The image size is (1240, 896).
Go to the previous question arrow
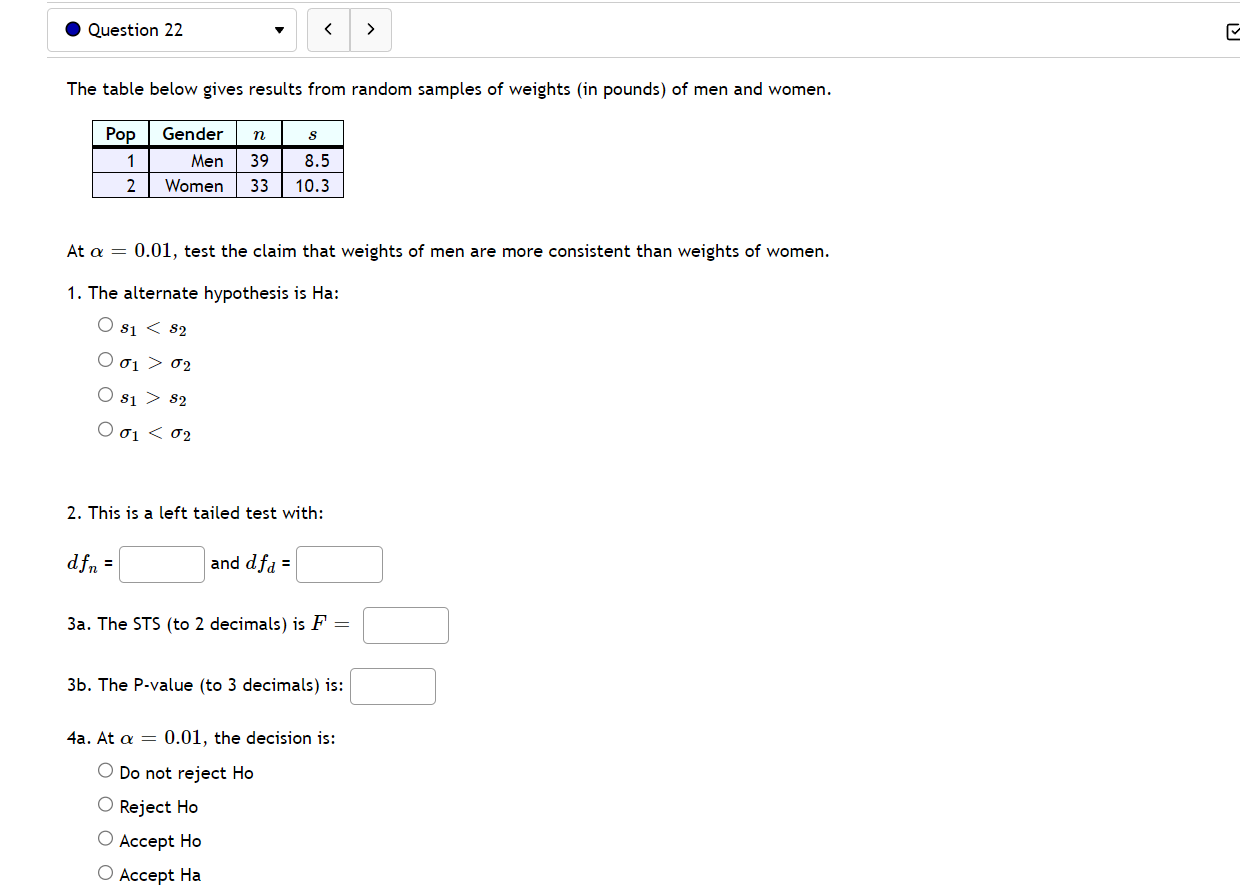click(x=328, y=30)
